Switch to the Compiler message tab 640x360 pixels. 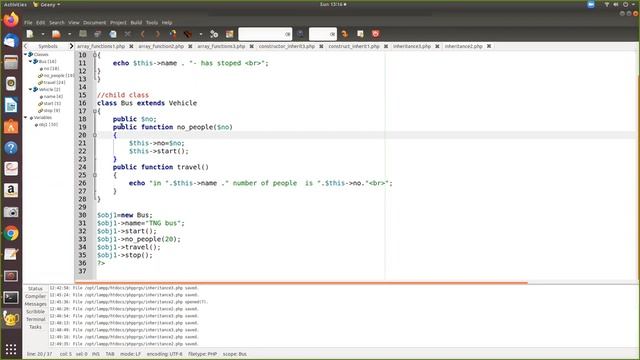[36, 296]
